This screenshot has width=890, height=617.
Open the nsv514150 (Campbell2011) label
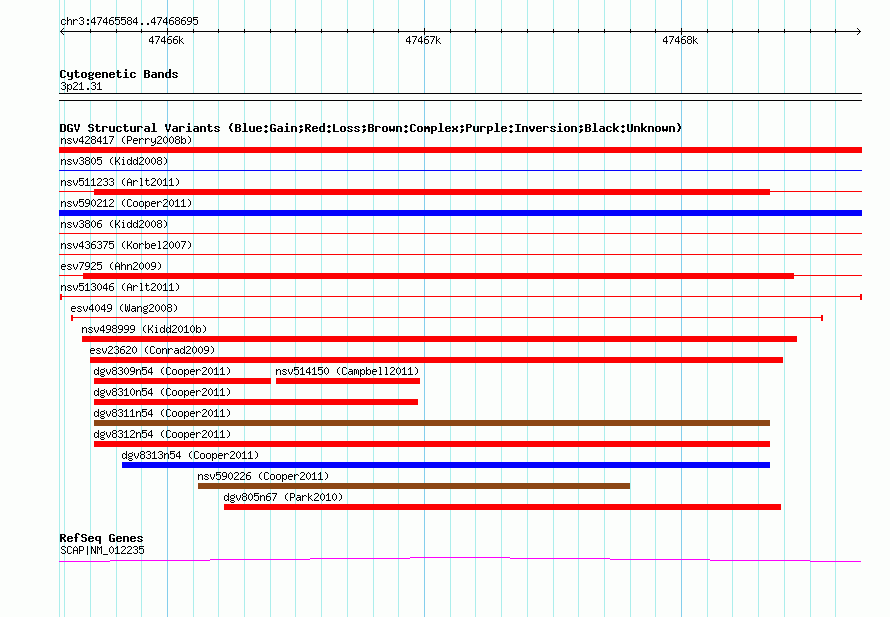click(347, 371)
